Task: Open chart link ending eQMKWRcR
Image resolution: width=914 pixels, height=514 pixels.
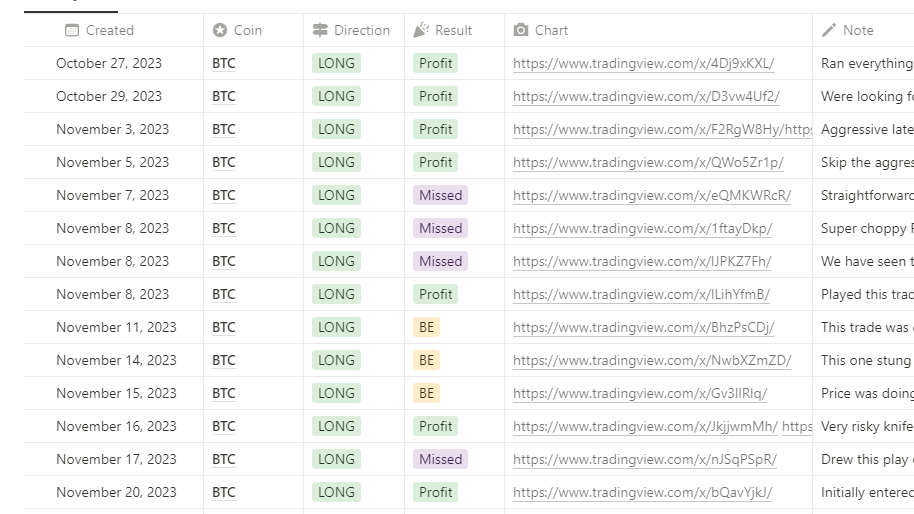Action: click(x=652, y=195)
